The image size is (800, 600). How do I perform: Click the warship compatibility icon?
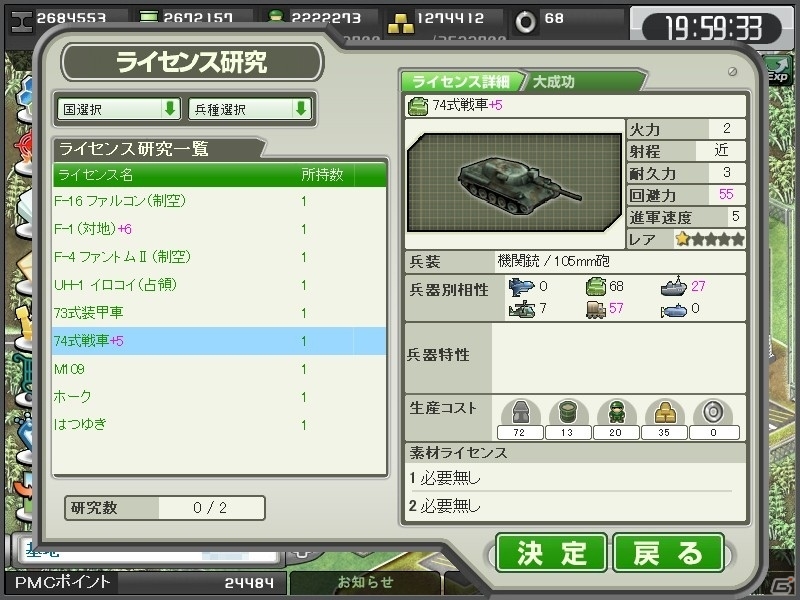674,286
